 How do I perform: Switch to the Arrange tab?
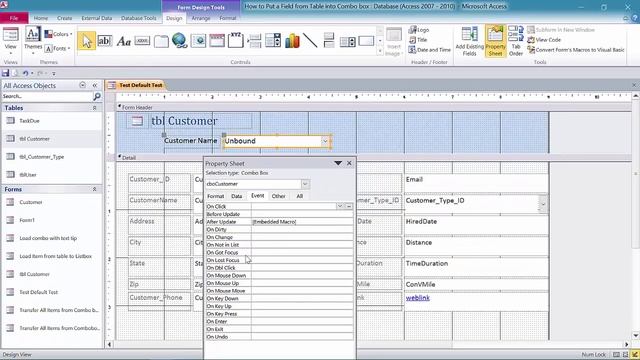(201, 18)
